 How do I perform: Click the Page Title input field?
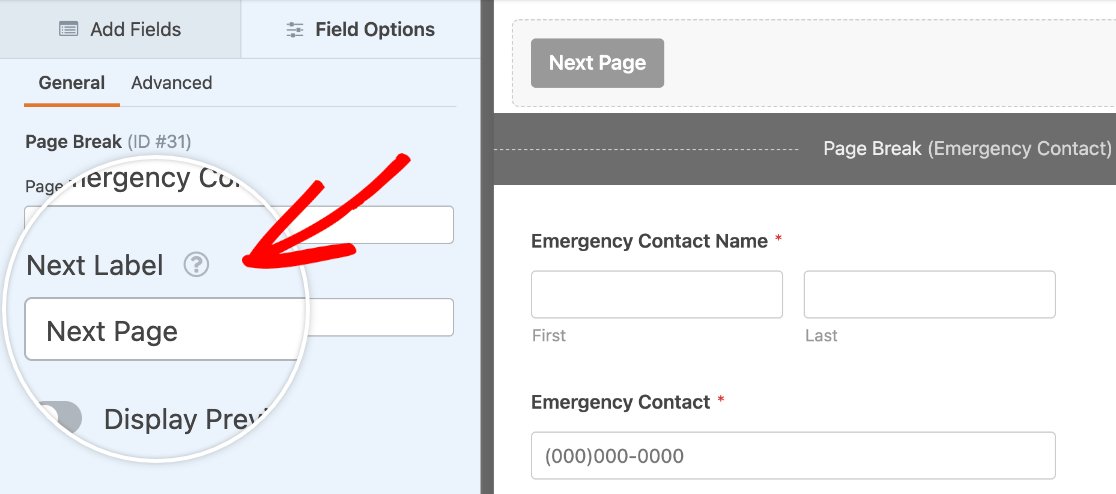239,224
